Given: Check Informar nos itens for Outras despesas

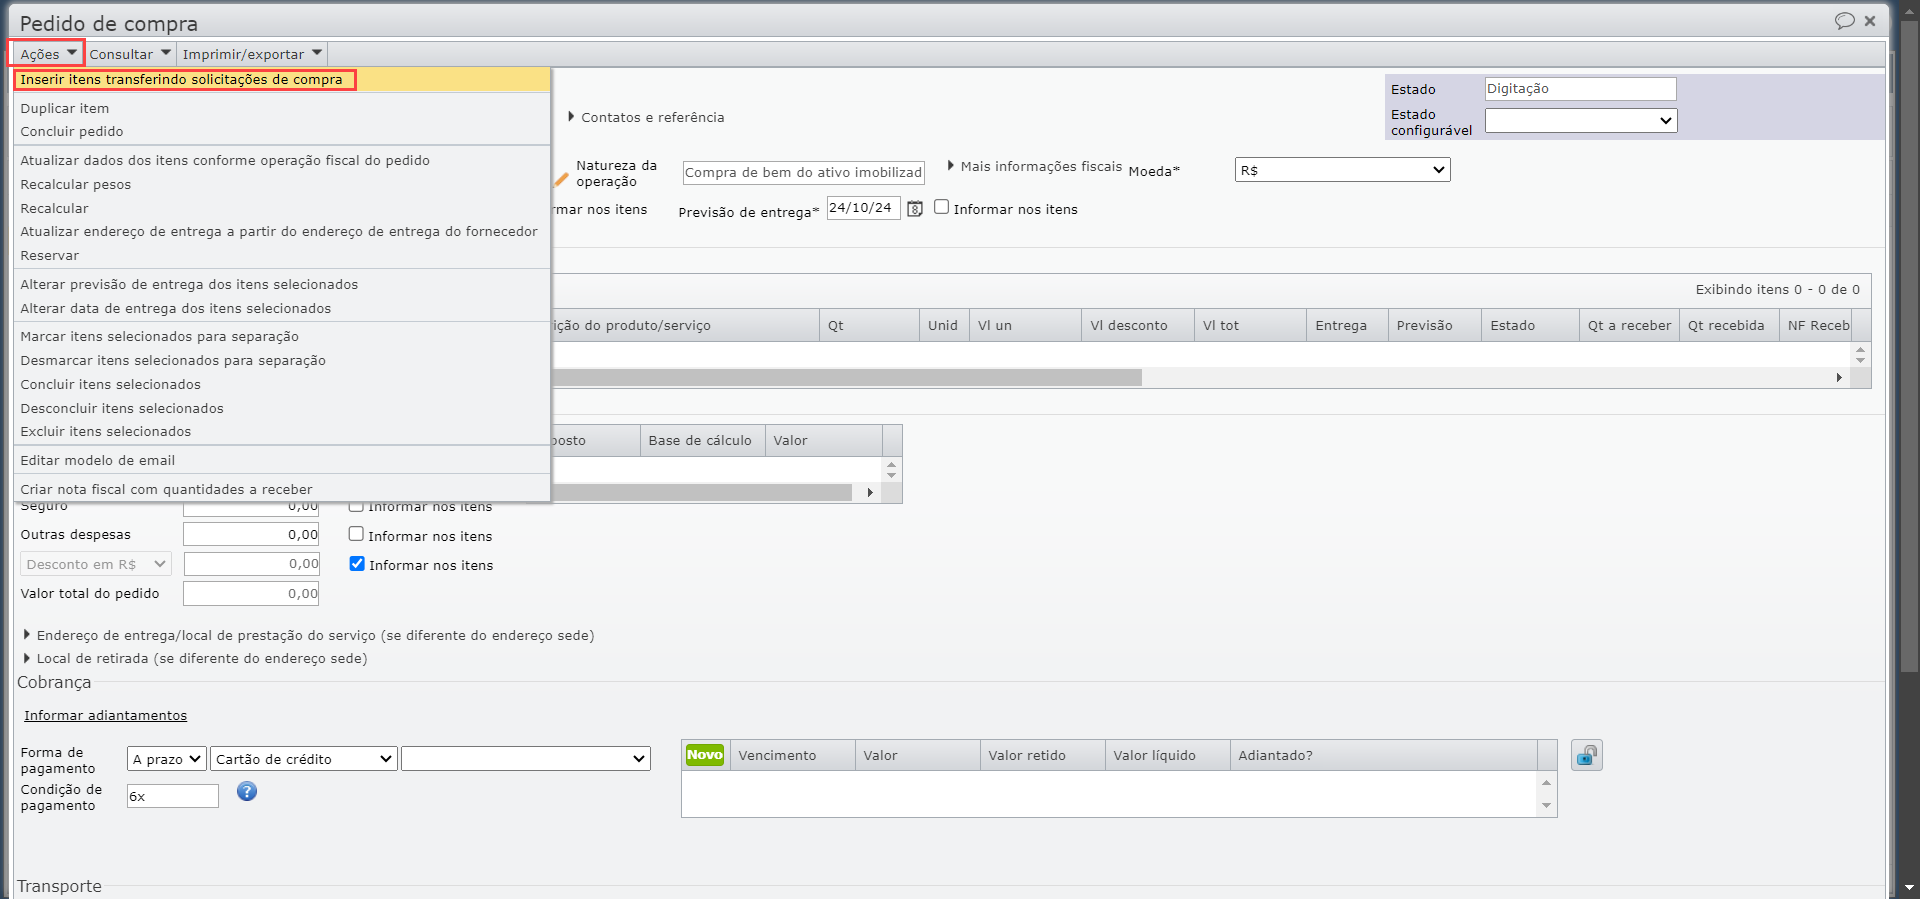Looking at the screenshot, I should pyautogui.click(x=356, y=534).
